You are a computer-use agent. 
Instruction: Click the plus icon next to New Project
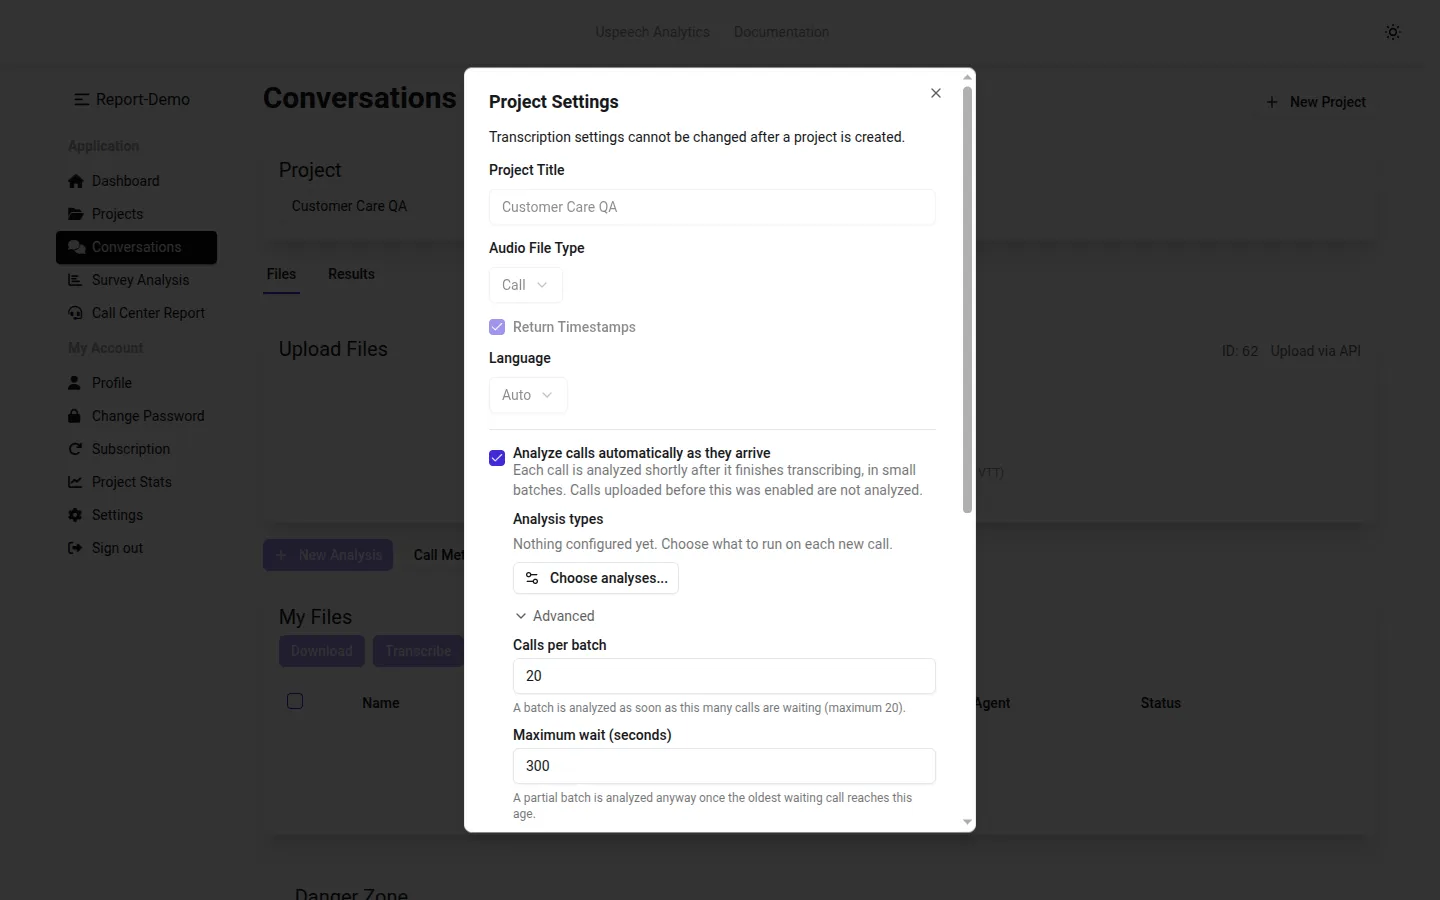point(1272,102)
